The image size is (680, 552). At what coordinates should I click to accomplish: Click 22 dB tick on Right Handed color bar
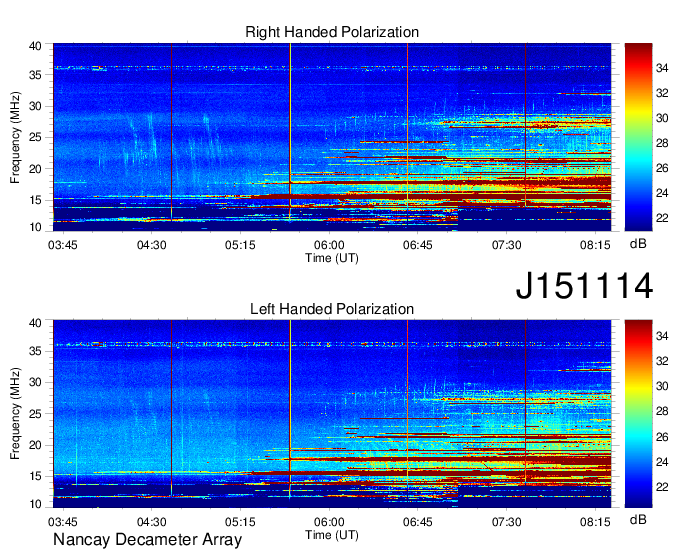tap(662, 218)
